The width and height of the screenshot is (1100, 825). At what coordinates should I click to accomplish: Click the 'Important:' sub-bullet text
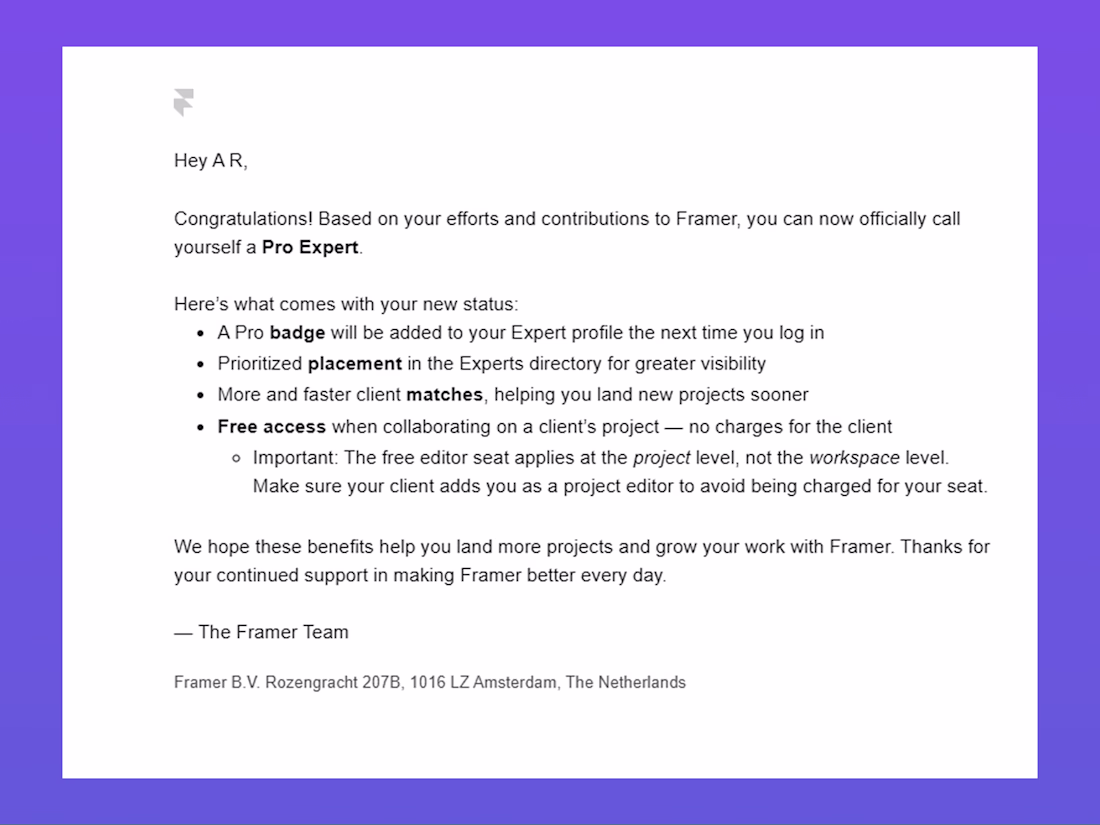point(295,458)
